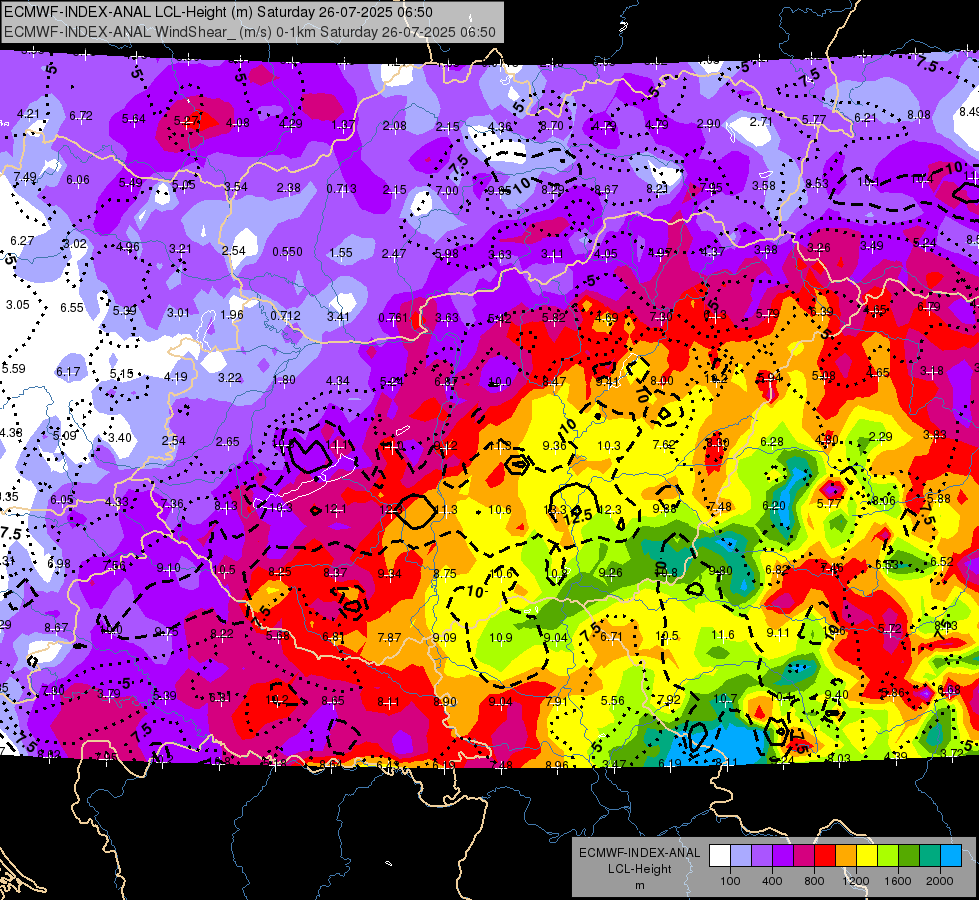Click the light lavender legend box
The height and width of the screenshot is (900, 979).
coord(741,856)
